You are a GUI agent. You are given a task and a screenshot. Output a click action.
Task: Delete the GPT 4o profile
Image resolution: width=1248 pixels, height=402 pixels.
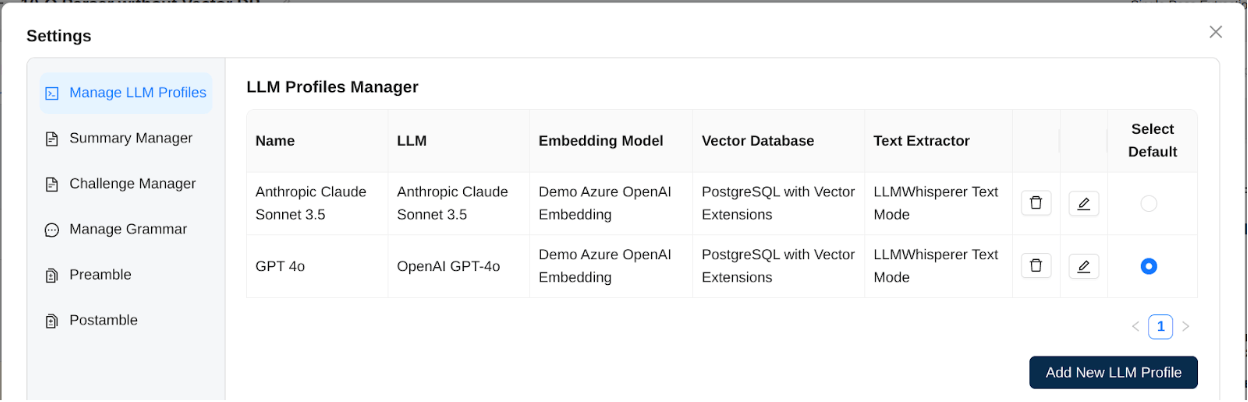point(1036,265)
